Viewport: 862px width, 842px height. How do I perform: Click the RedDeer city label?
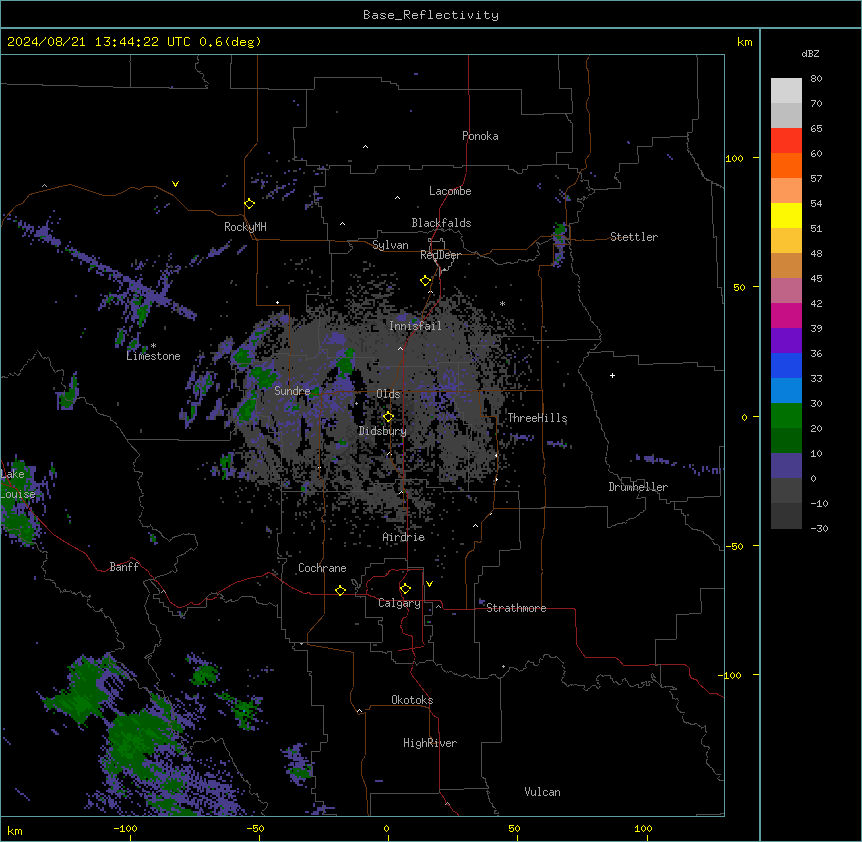[440, 255]
